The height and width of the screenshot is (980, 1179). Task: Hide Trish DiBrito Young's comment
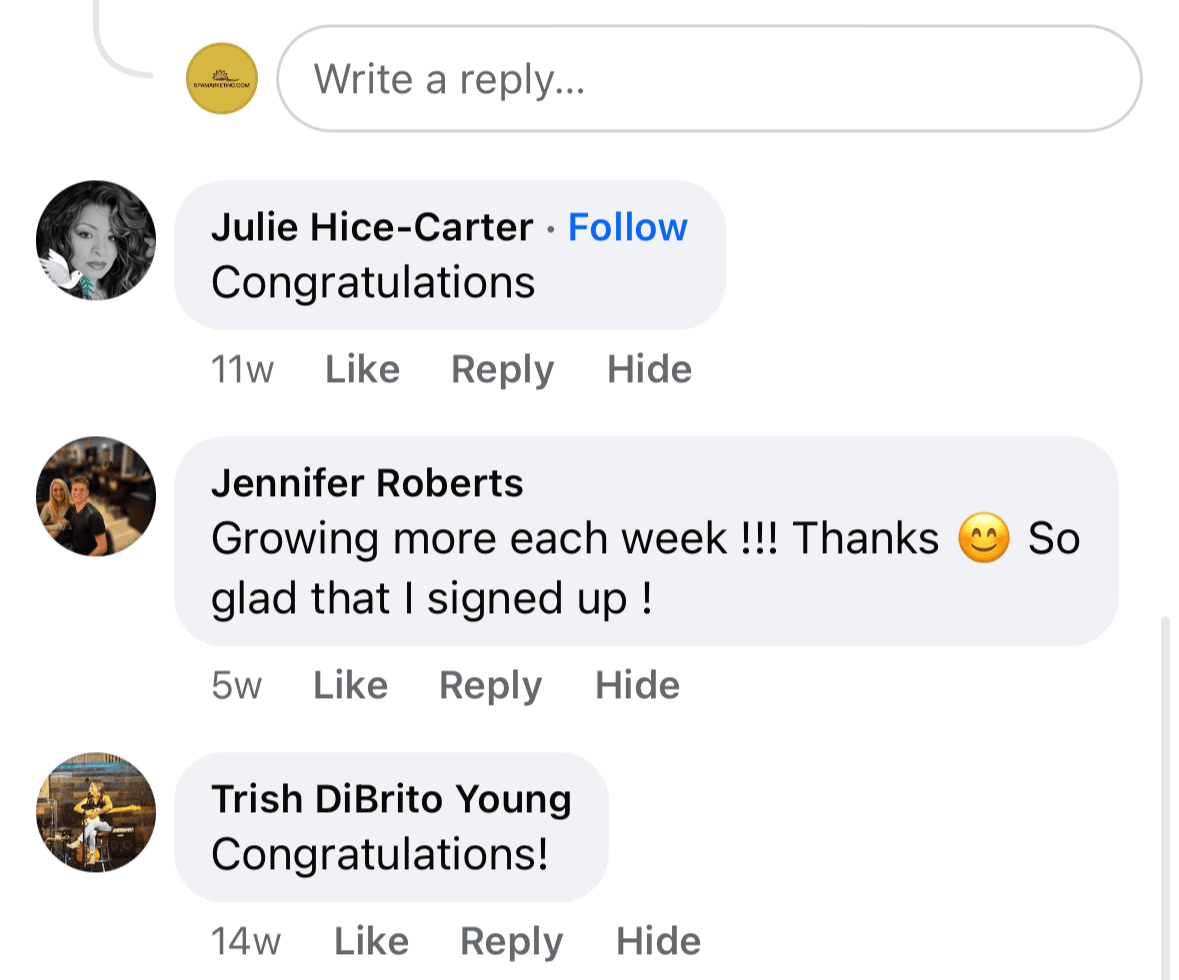click(x=658, y=942)
